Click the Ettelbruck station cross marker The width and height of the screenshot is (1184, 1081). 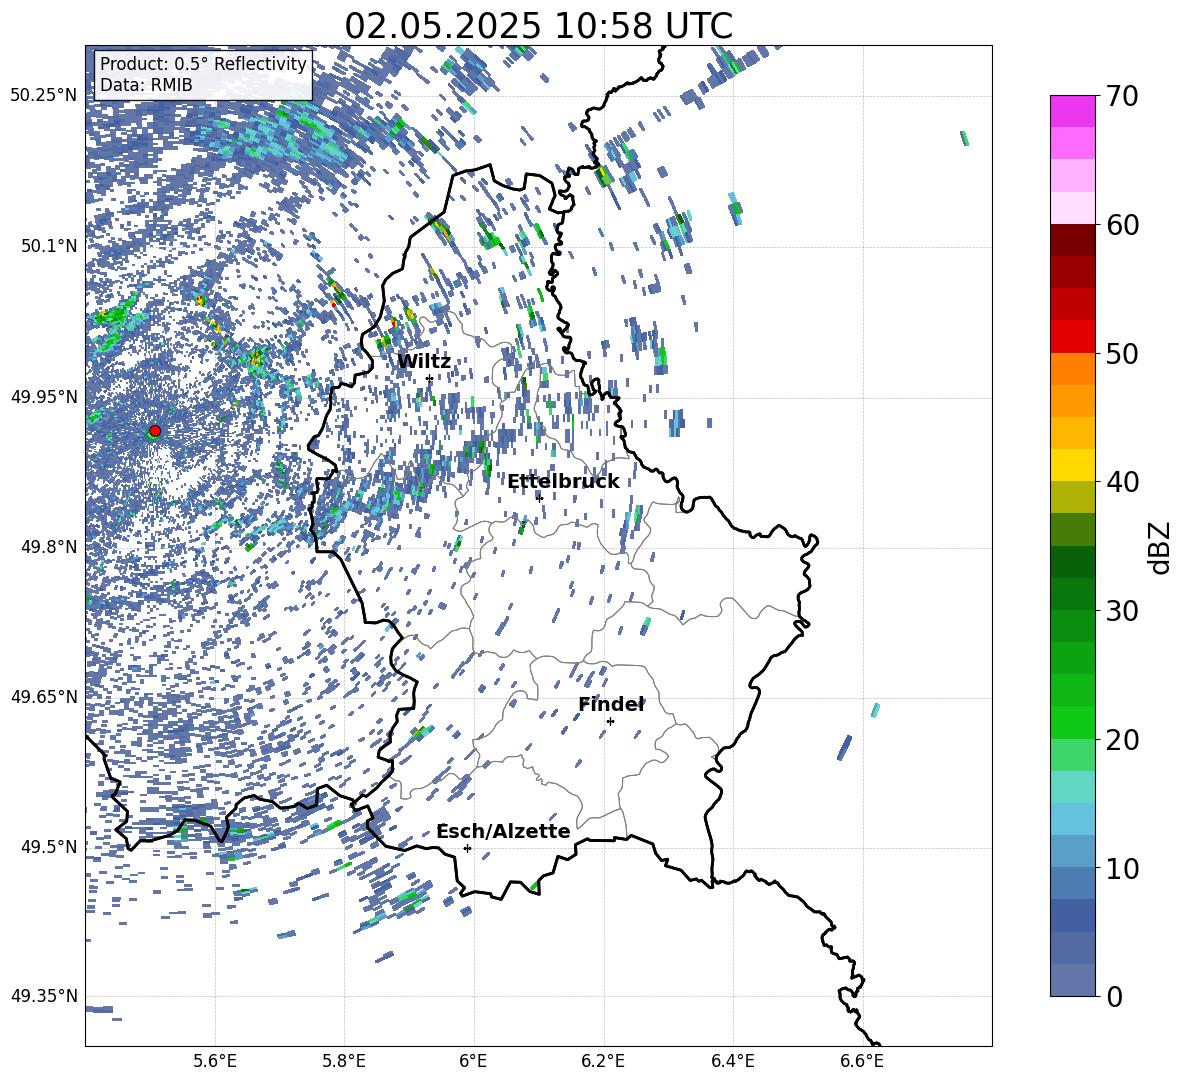[539, 497]
